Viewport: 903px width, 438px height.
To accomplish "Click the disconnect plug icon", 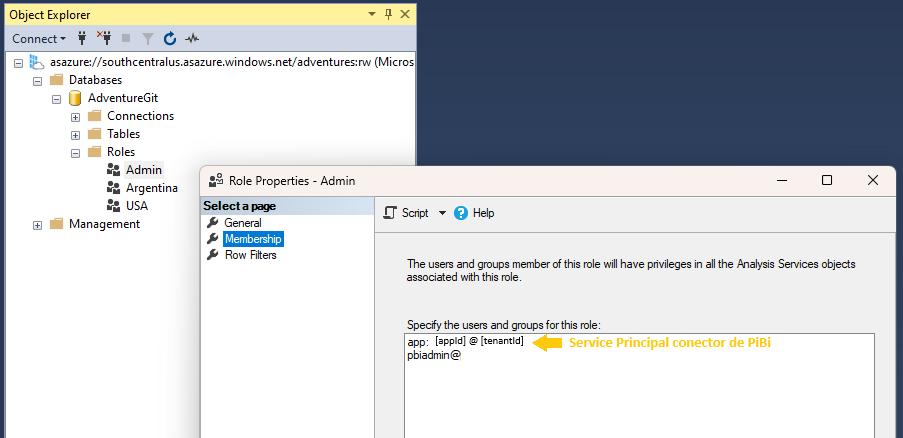I will coord(104,39).
